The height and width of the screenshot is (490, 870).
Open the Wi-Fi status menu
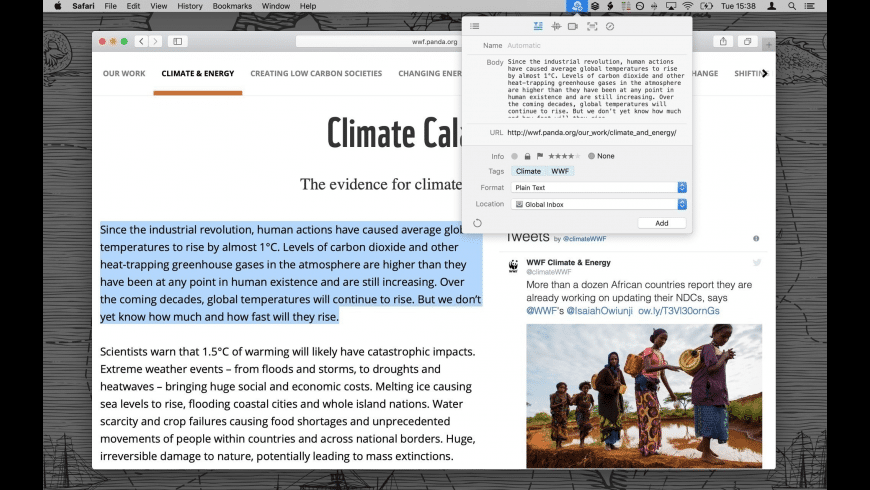687,6
